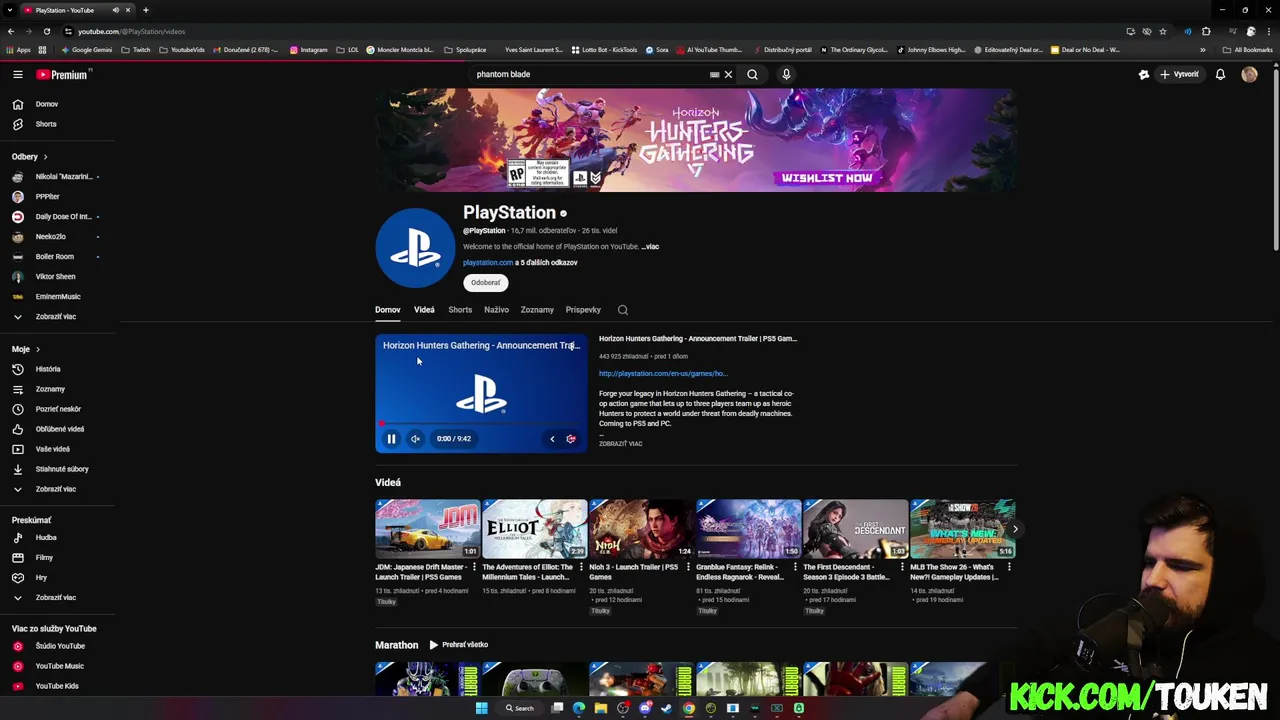Open the account avatar menu
Image resolution: width=1280 pixels, height=720 pixels.
1249,74
